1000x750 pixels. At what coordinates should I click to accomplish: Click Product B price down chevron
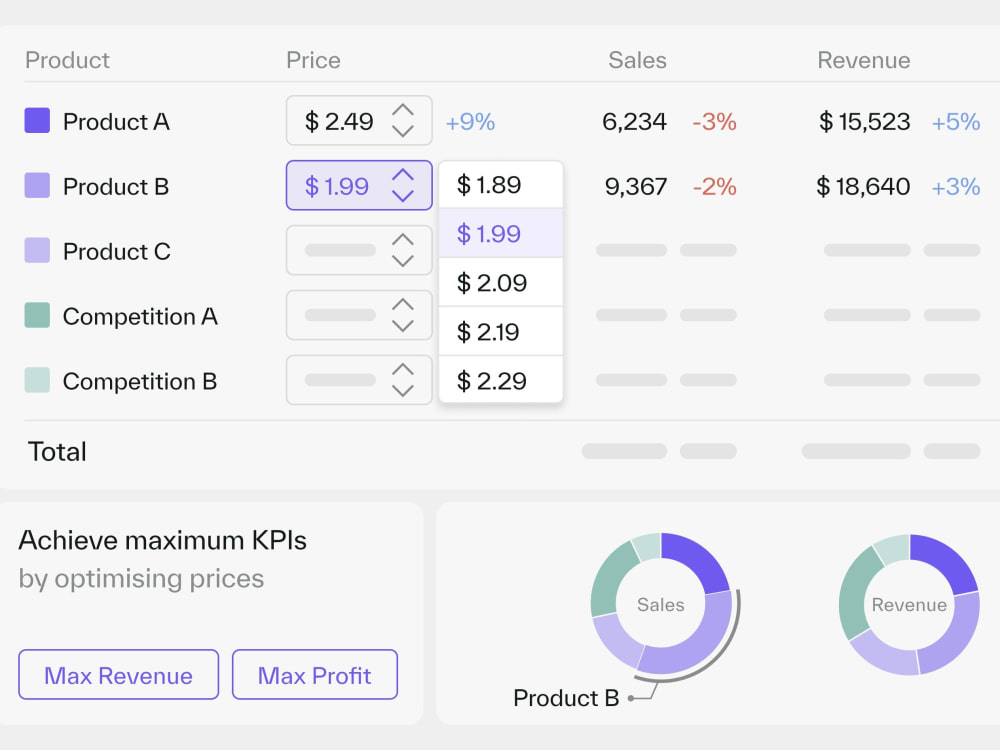402,196
